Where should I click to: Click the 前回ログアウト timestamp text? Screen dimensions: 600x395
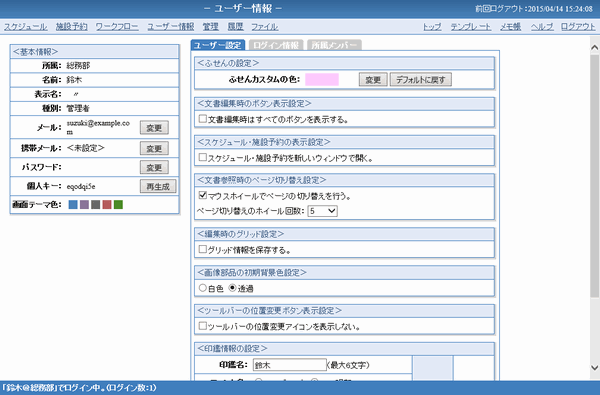coord(534,8)
